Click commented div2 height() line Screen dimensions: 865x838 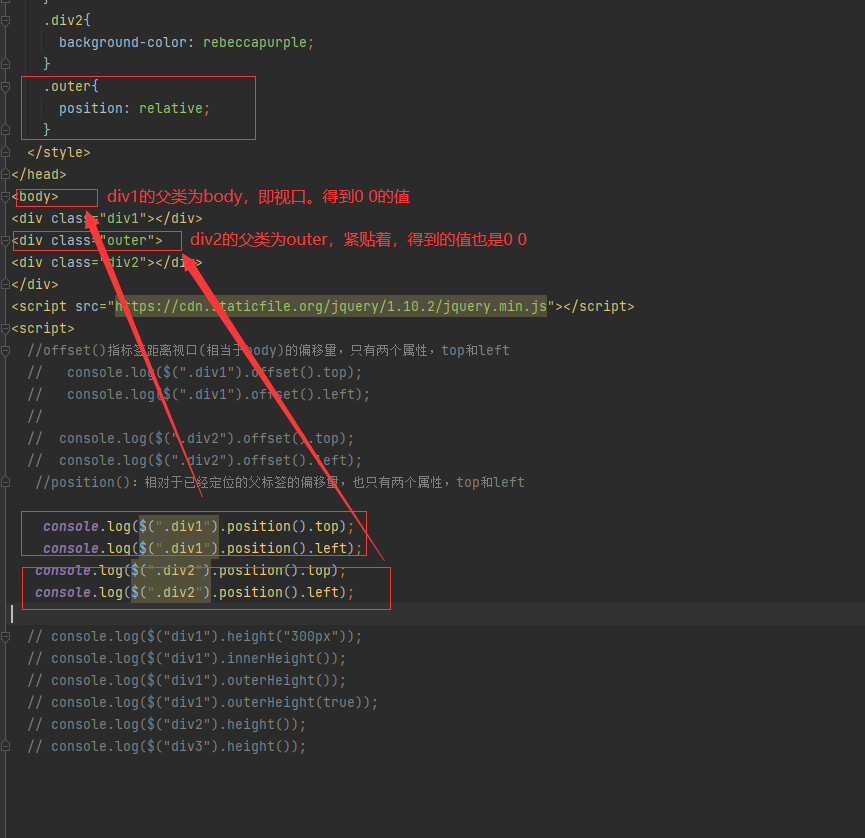click(167, 724)
